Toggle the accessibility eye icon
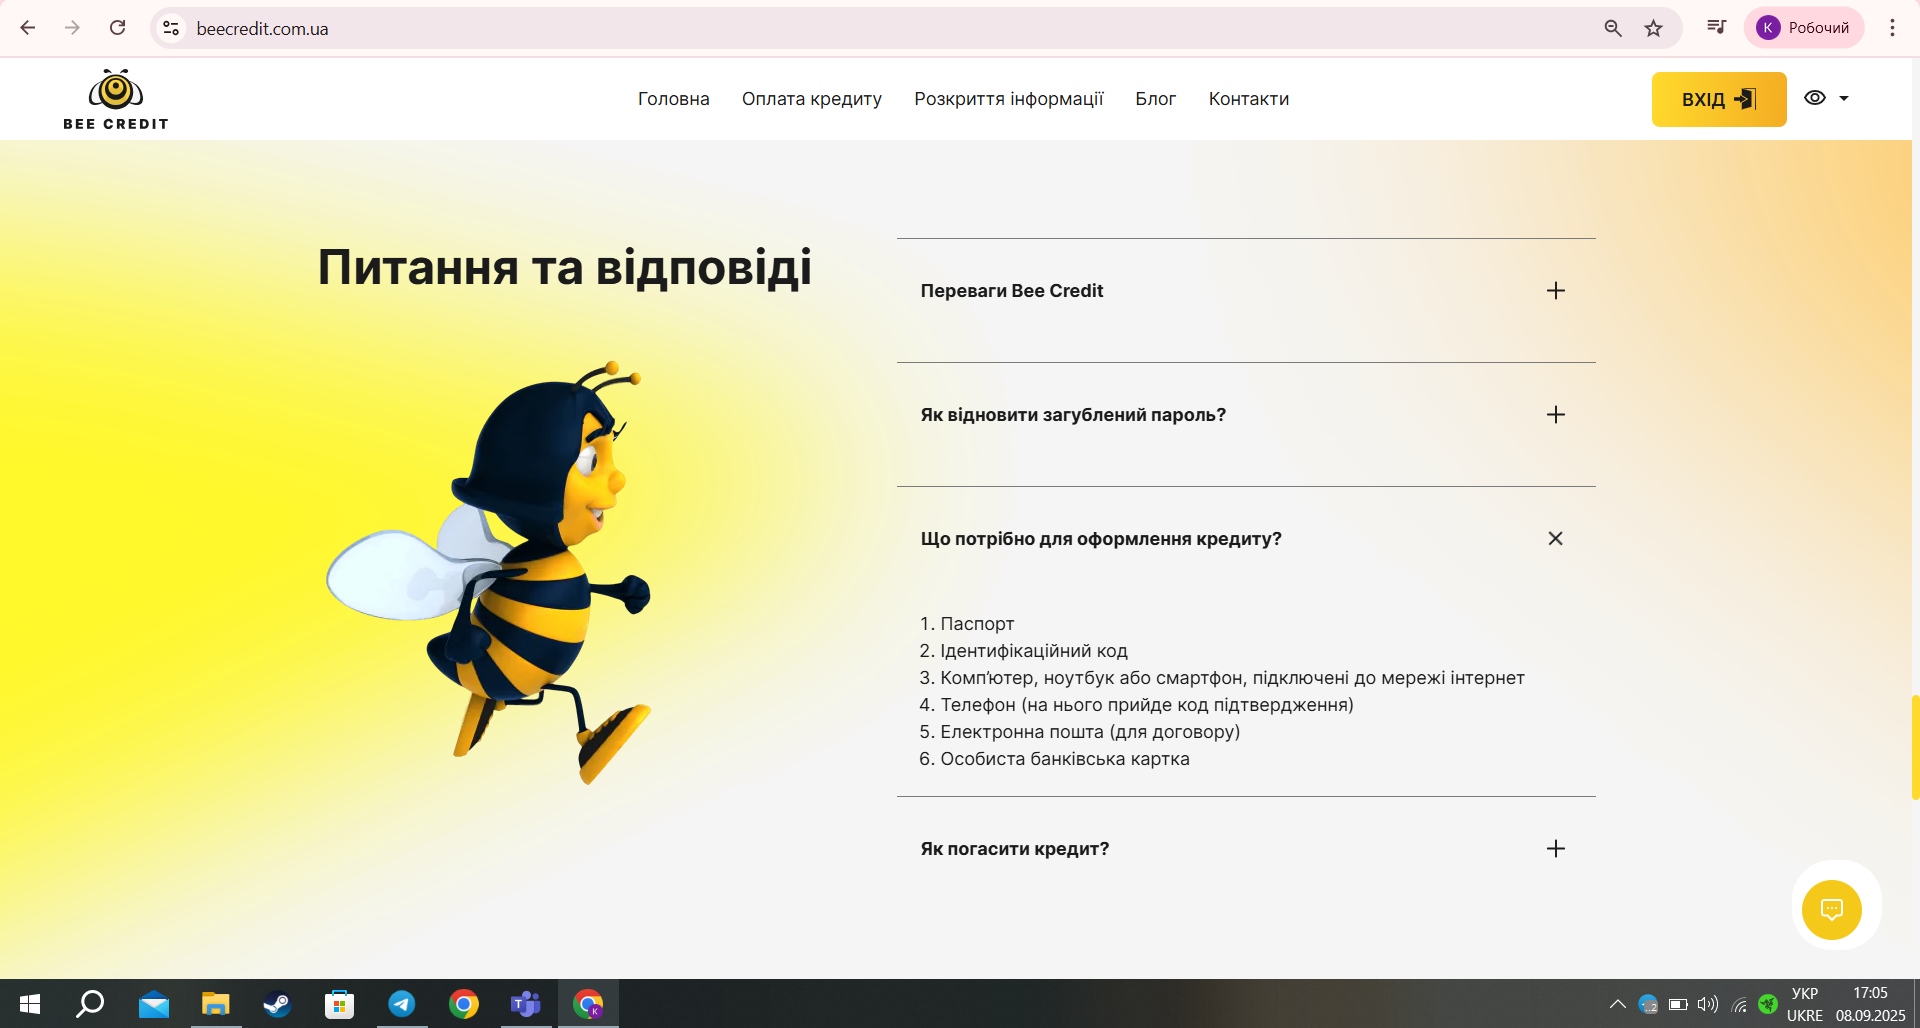 click(1815, 98)
